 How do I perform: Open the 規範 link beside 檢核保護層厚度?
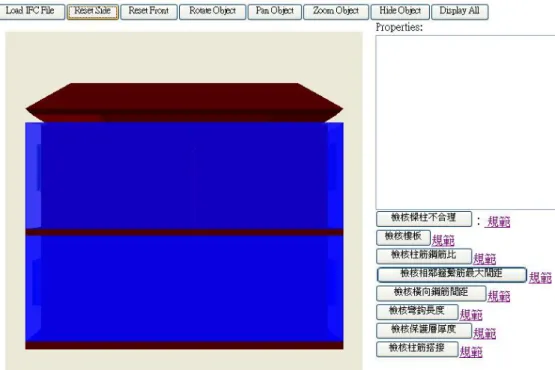pos(485,334)
